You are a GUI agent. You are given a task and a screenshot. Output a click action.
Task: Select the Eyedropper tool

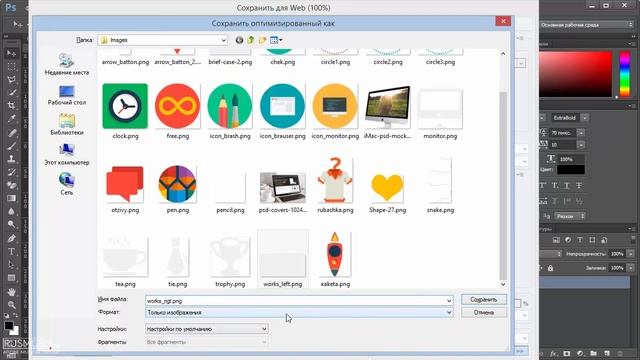[x=11, y=119]
